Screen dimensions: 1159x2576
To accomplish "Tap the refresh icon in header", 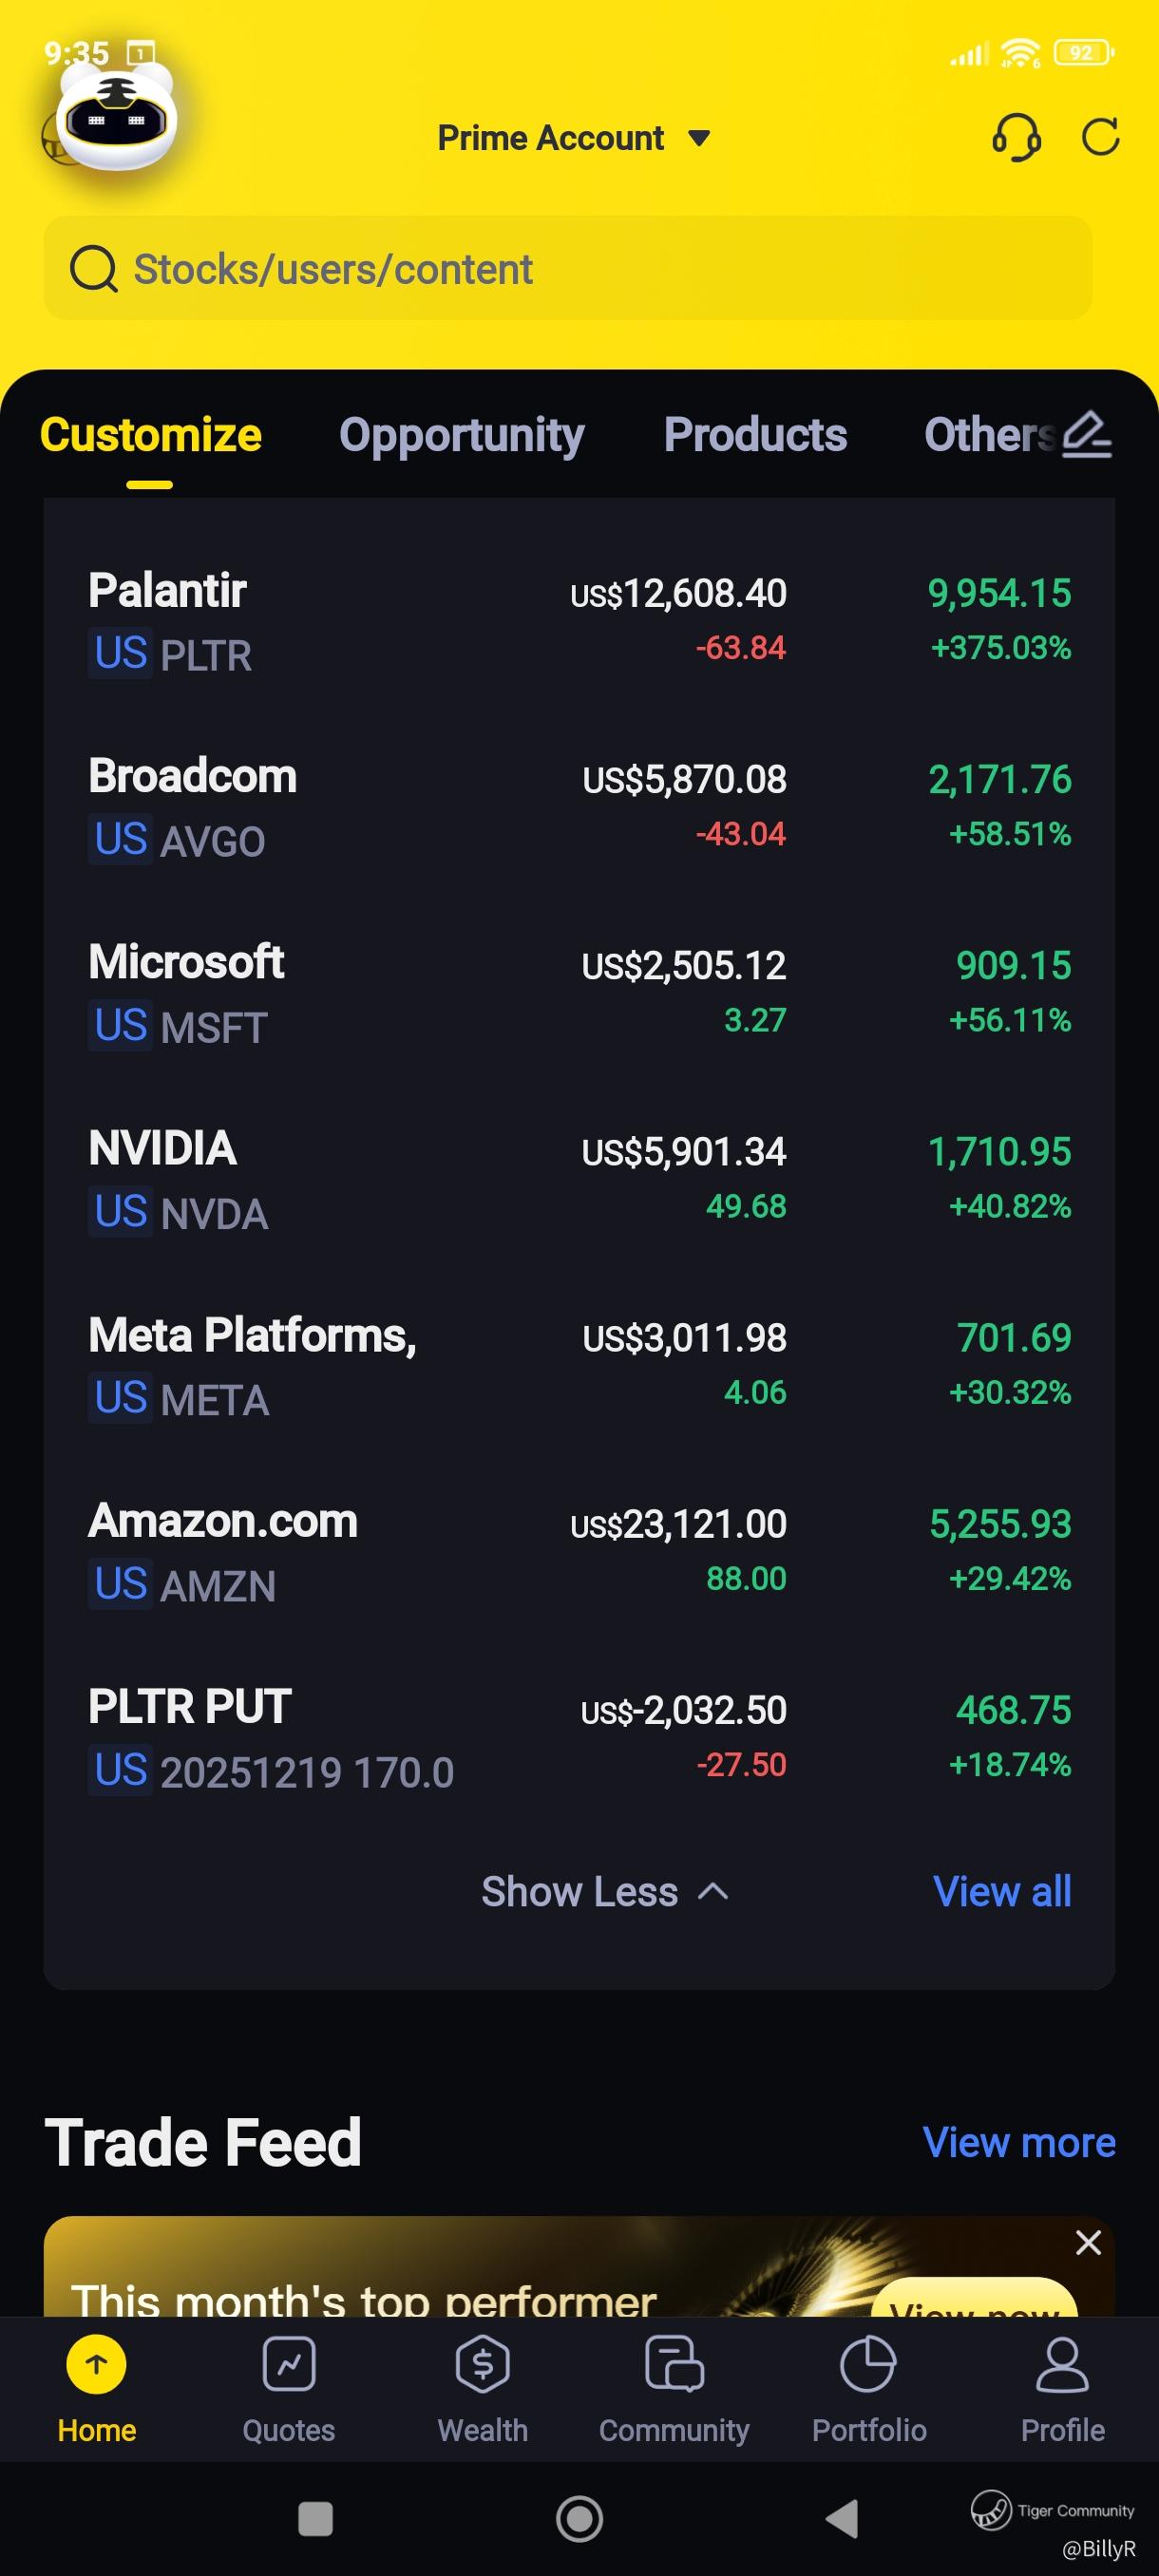I will tap(1100, 137).
